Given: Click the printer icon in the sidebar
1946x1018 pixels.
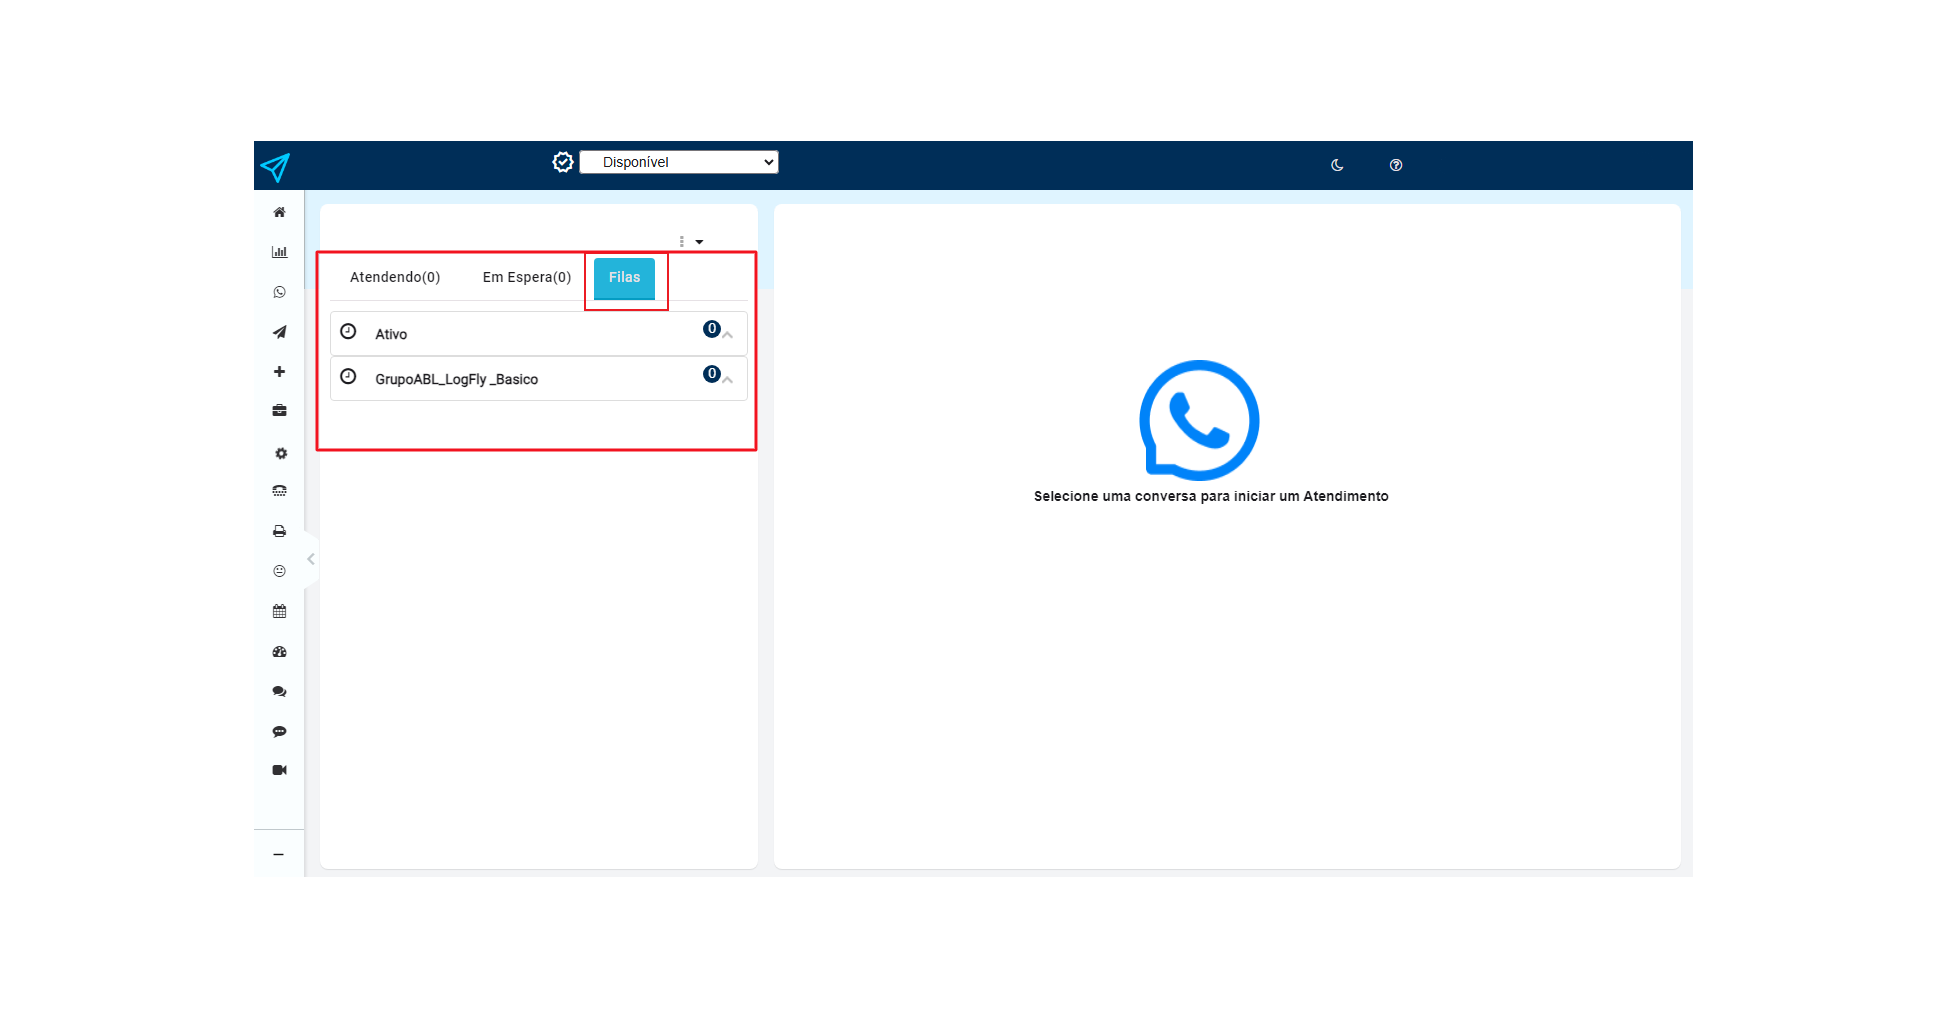Looking at the screenshot, I should coord(279,531).
